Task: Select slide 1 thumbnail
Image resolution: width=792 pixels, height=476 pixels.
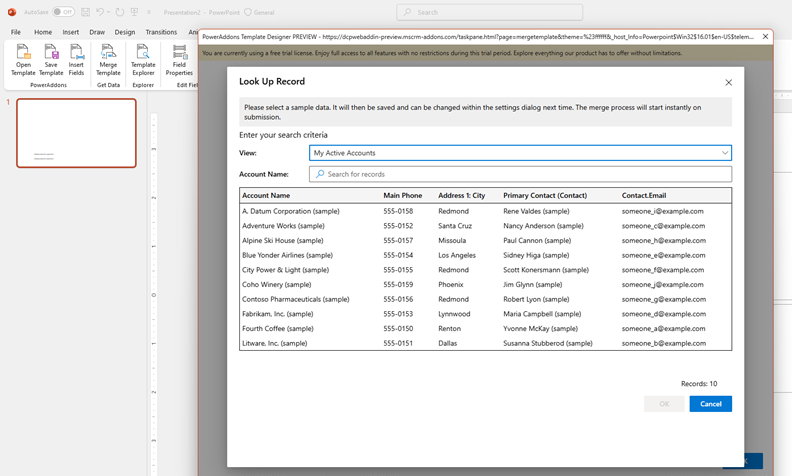Action: click(76, 133)
